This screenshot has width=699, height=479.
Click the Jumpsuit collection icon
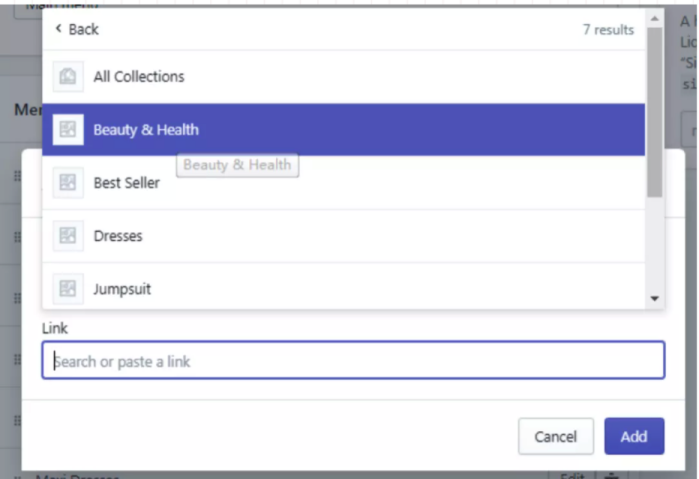pos(68,289)
